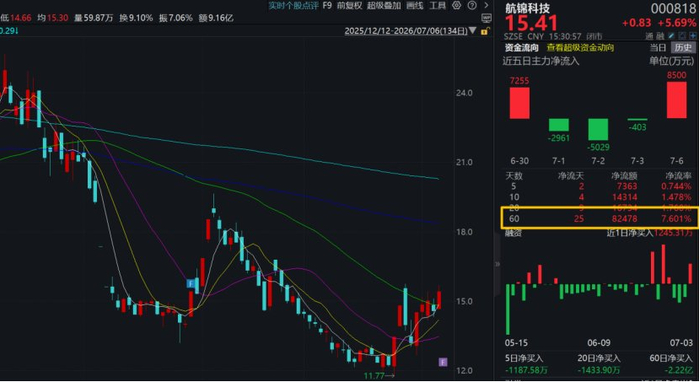700x382 pixels.
Task: Click the panel collapse handle beside the chart
Action: (x=497, y=264)
